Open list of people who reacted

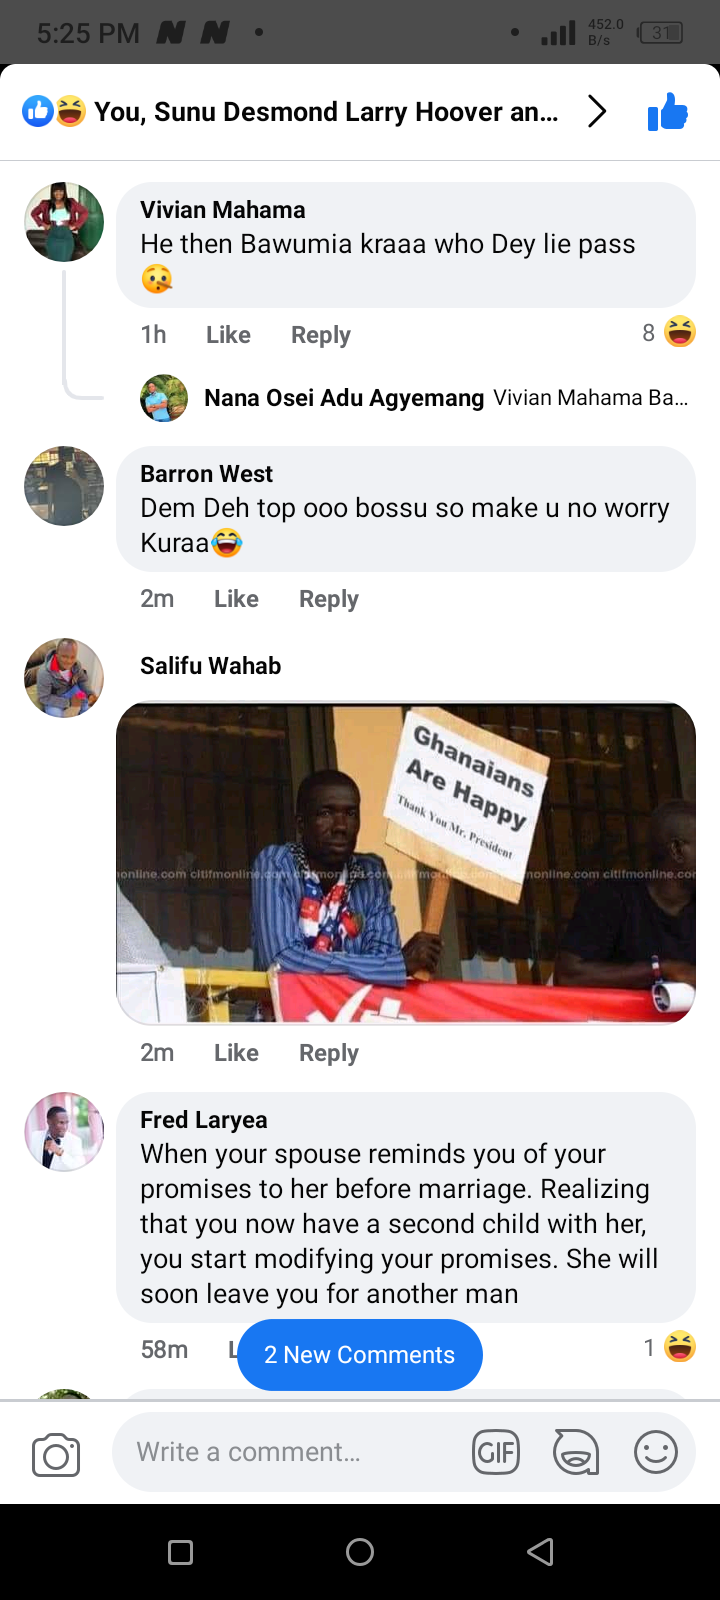click(291, 112)
